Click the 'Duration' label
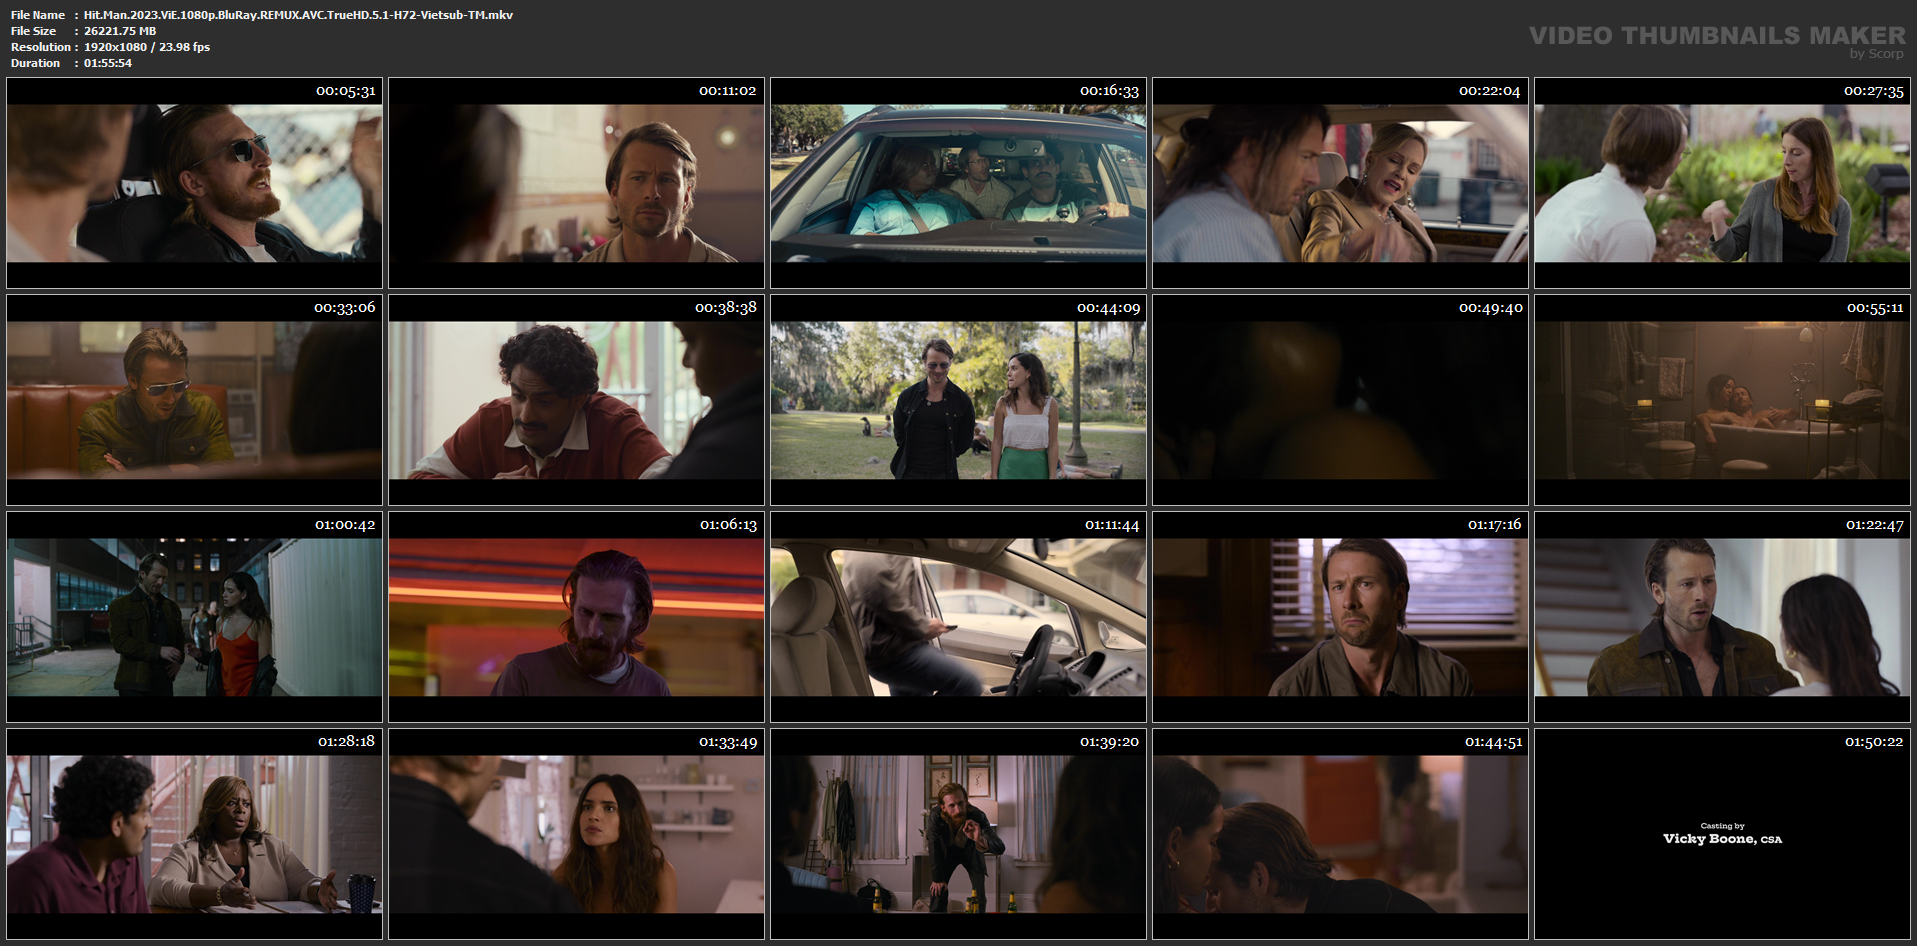 click(35, 63)
